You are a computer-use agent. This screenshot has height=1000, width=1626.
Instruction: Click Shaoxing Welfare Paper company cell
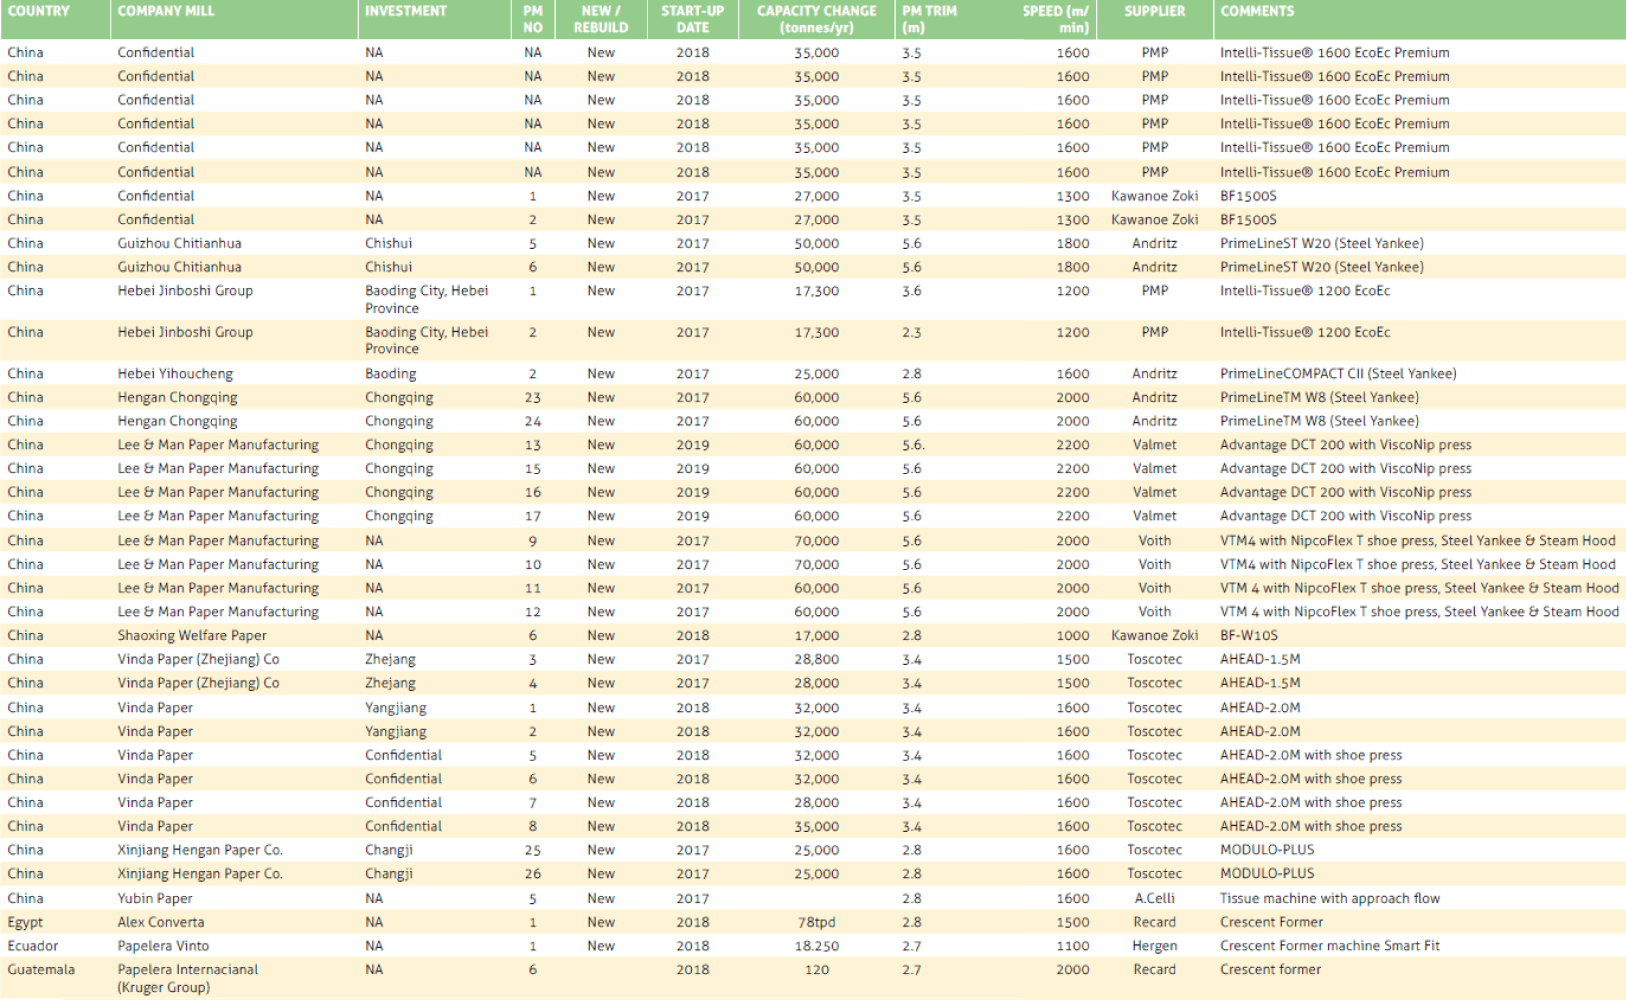tap(192, 636)
